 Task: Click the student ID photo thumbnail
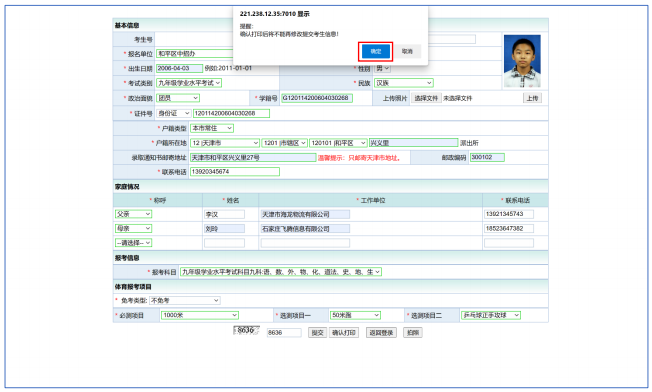[x=522, y=61]
